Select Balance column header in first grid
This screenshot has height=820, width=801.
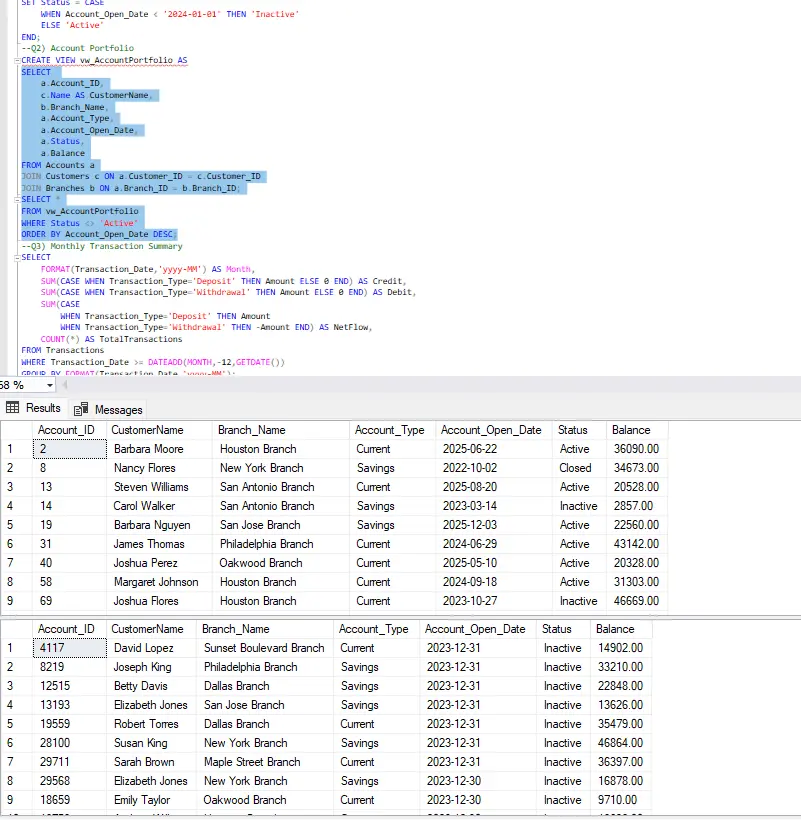pyautogui.click(x=637, y=430)
